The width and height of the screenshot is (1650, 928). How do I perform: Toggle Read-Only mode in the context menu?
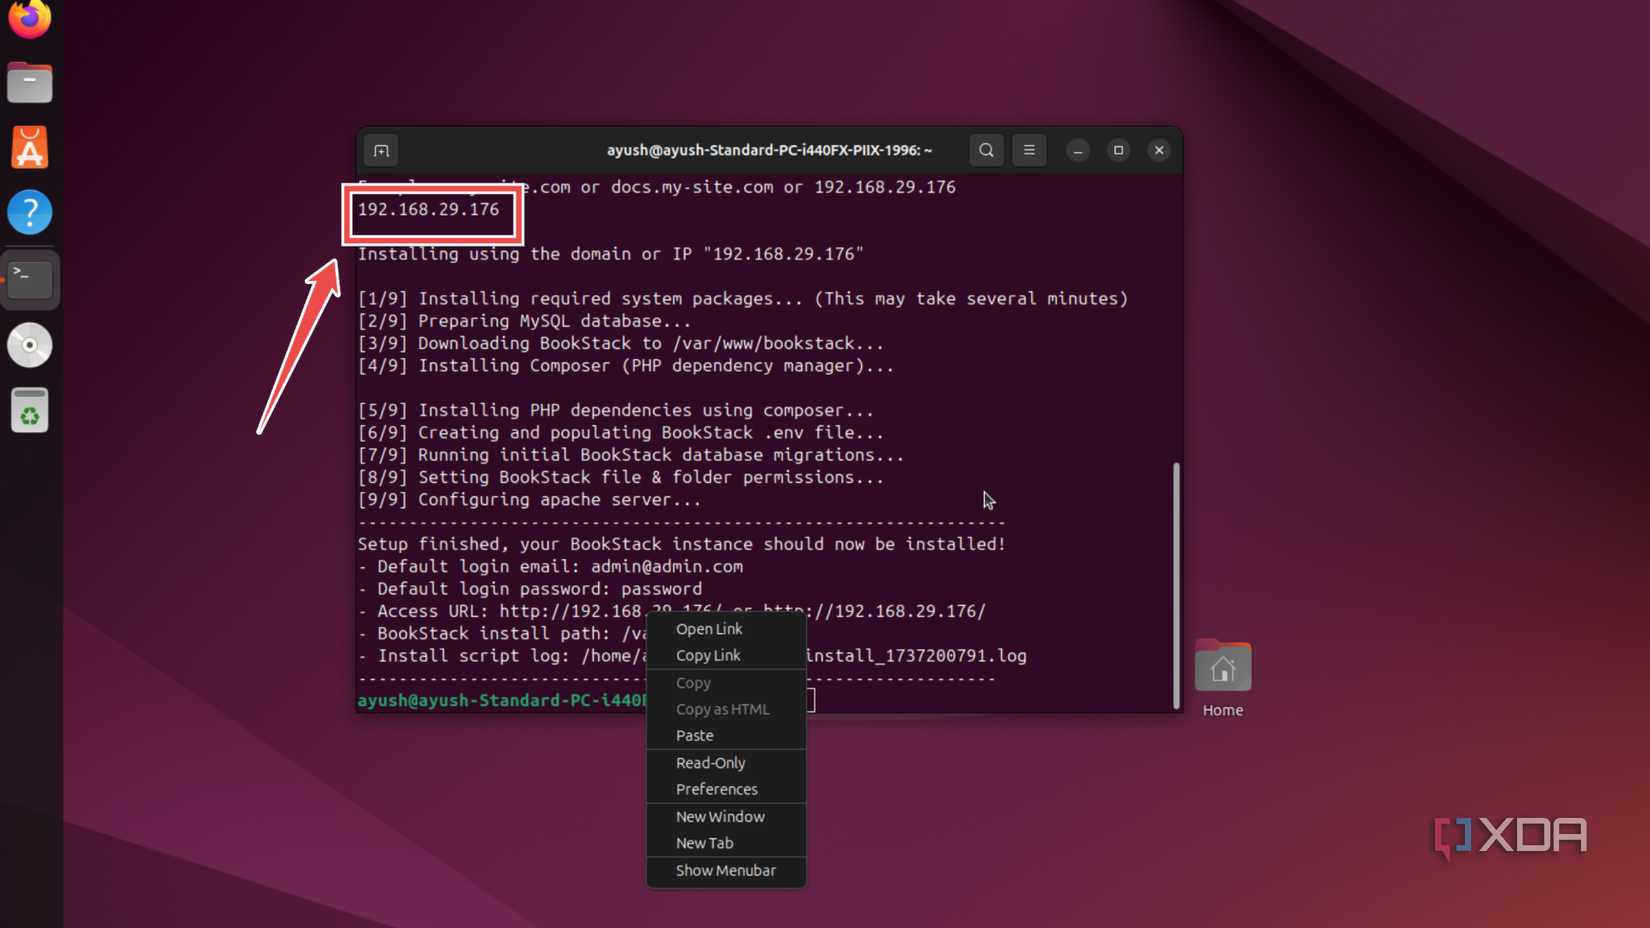(x=711, y=762)
